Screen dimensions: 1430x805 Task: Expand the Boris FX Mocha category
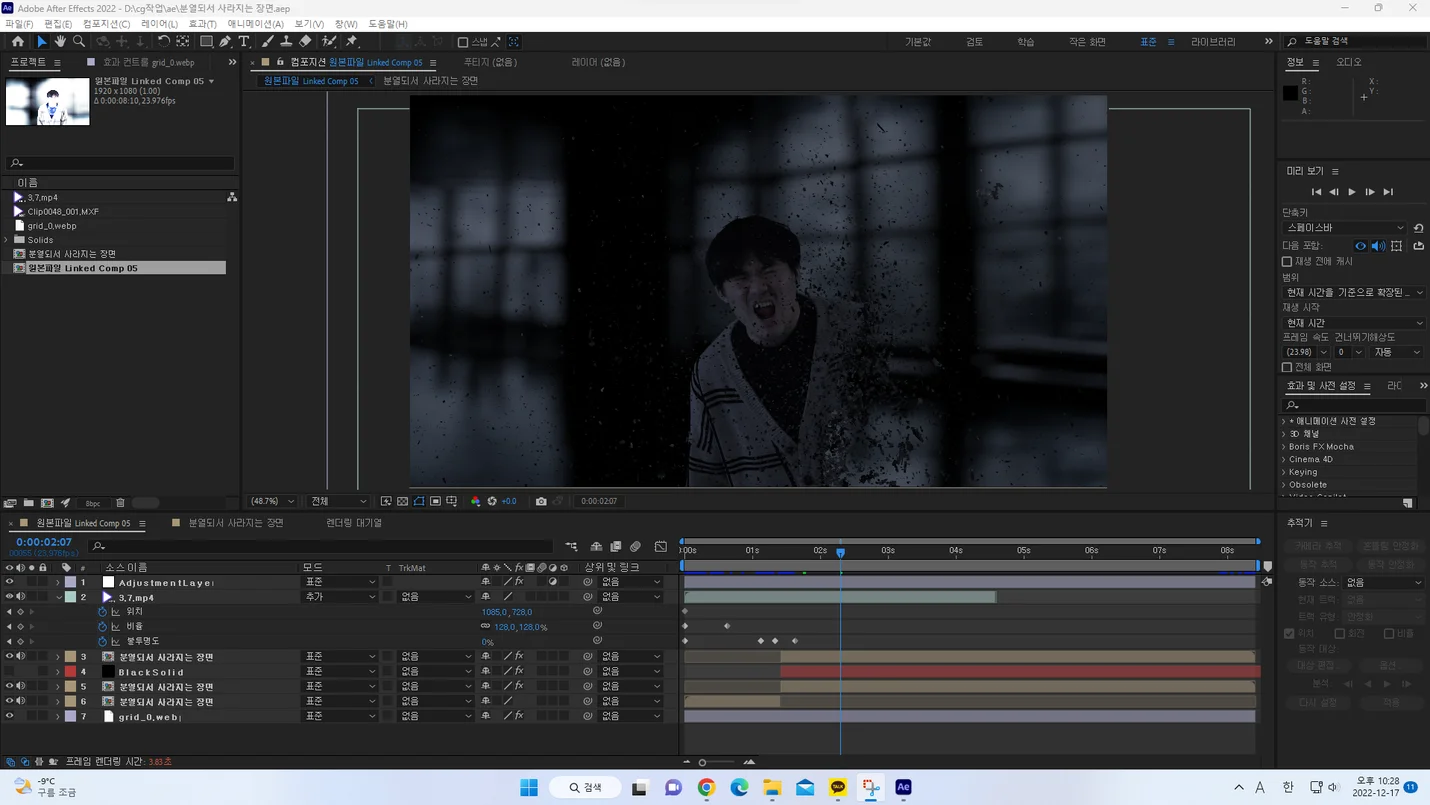(x=1284, y=447)
